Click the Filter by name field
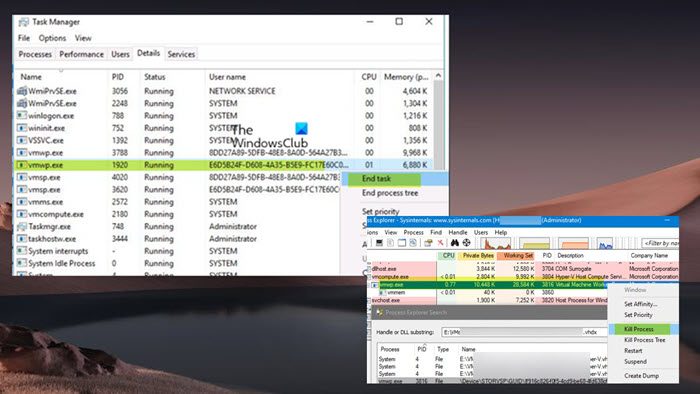Viewport: 700px width, 394px height. tap(660, 243)
